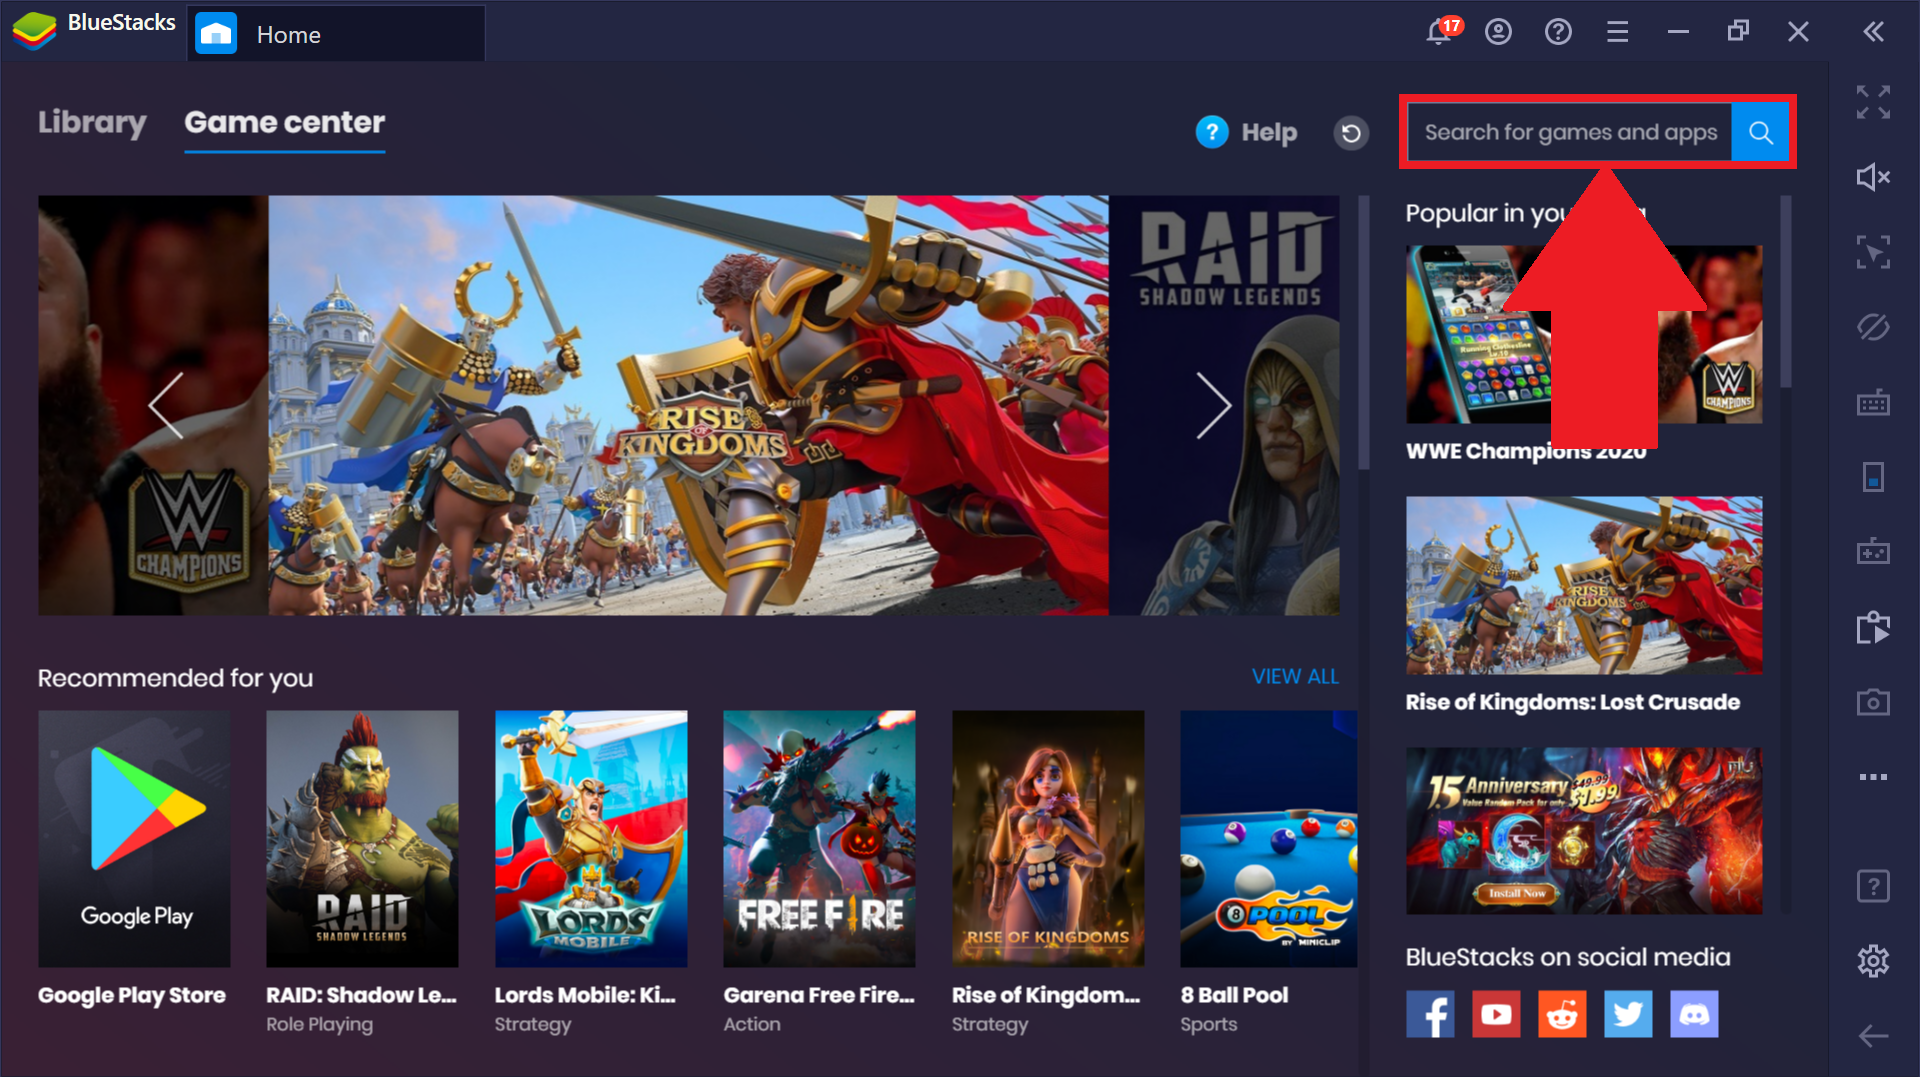Open Rise of Kingdoms: Lost Crusade popular thumbnail
Viewport: 1920px width, 1077px height.
pyautogui.click(x=1584, y=585)
